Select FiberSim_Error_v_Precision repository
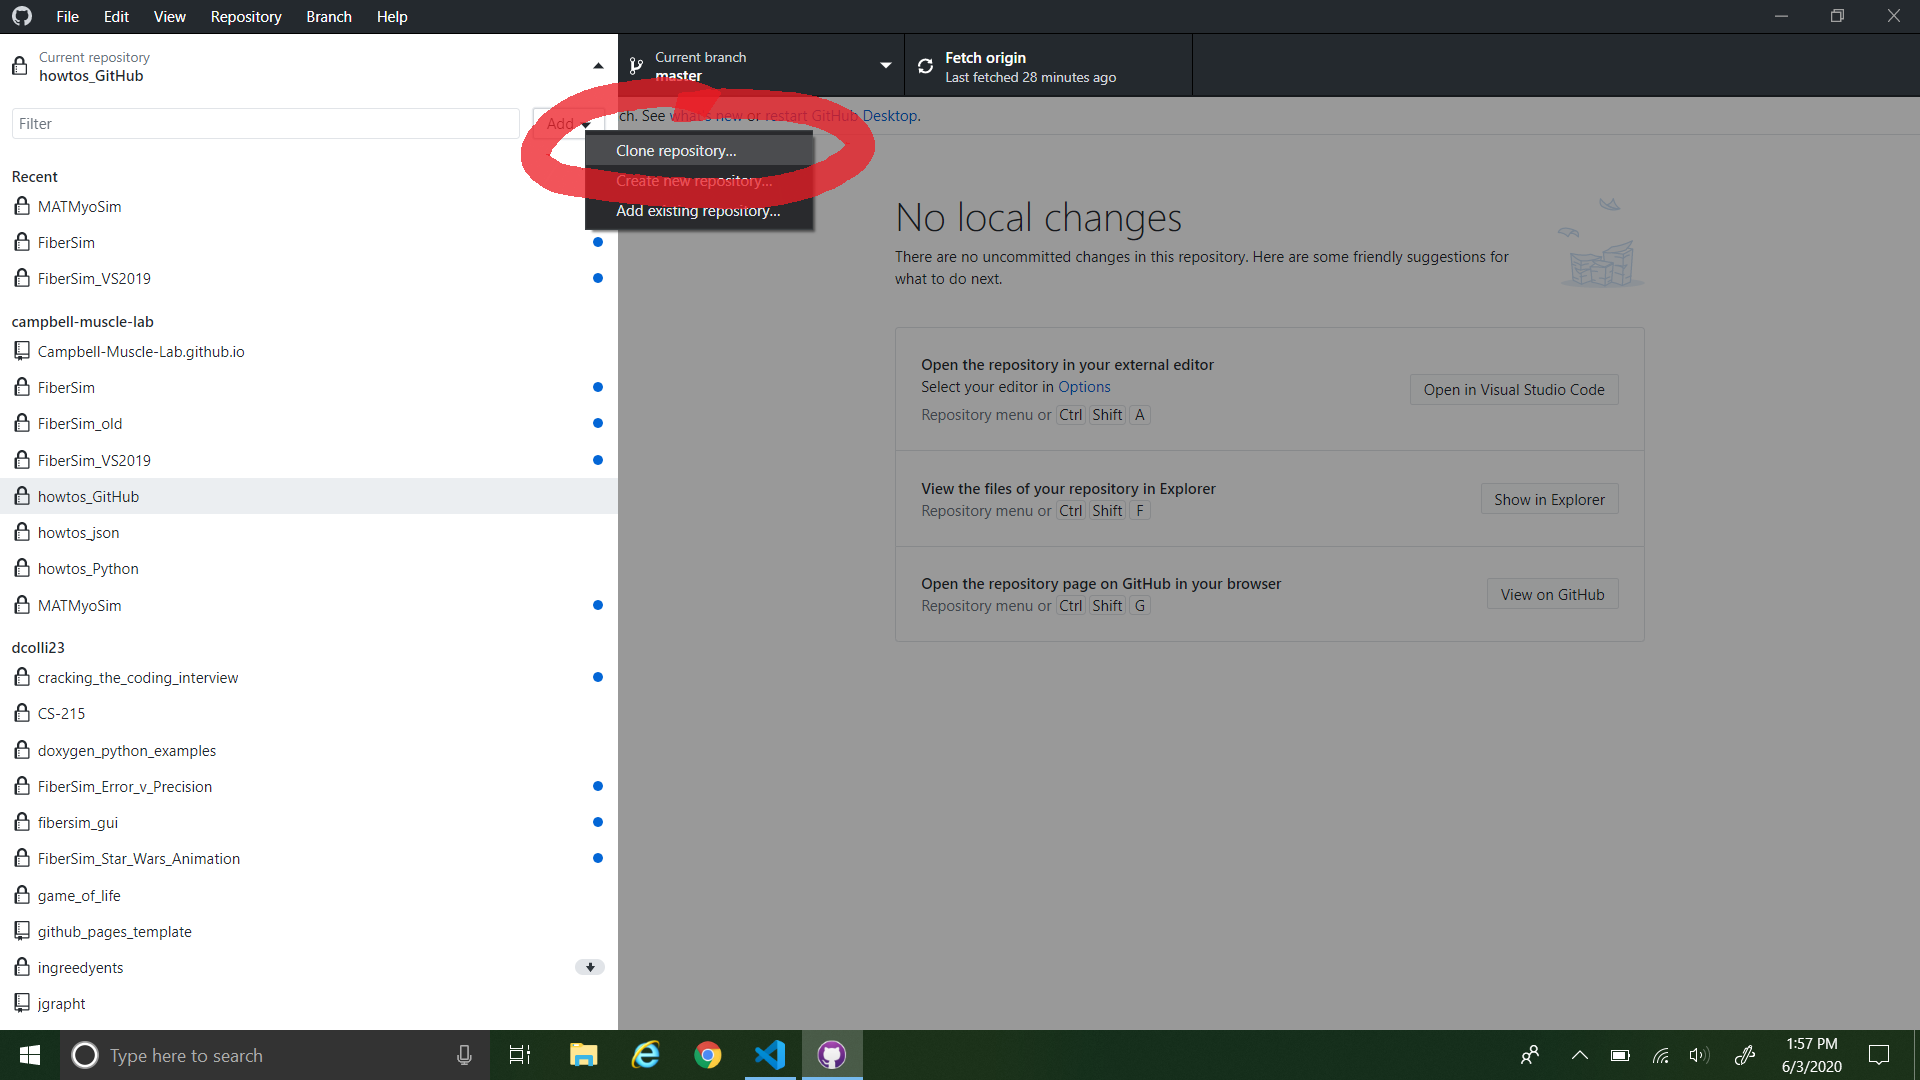 click(x=308, y=786)
